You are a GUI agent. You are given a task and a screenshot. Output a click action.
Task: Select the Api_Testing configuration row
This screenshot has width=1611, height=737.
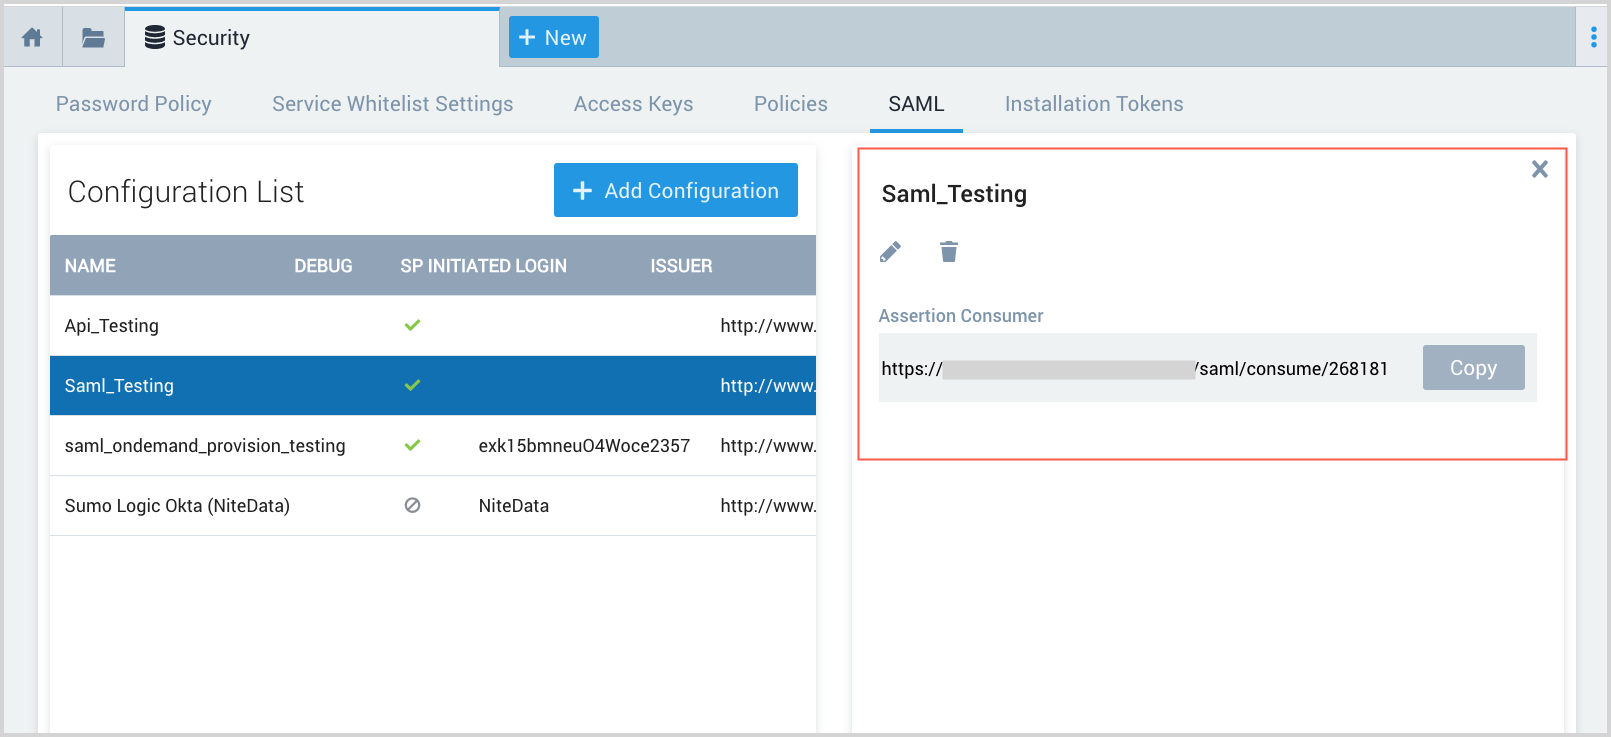click(112, 326)
